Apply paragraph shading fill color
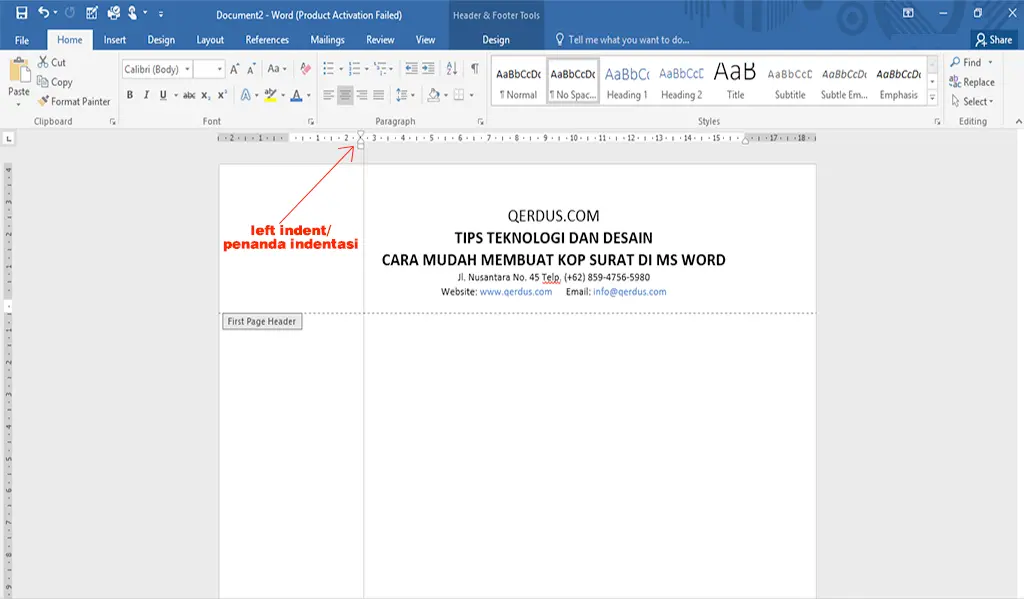Screen dimensions: 1024x599 434,95
